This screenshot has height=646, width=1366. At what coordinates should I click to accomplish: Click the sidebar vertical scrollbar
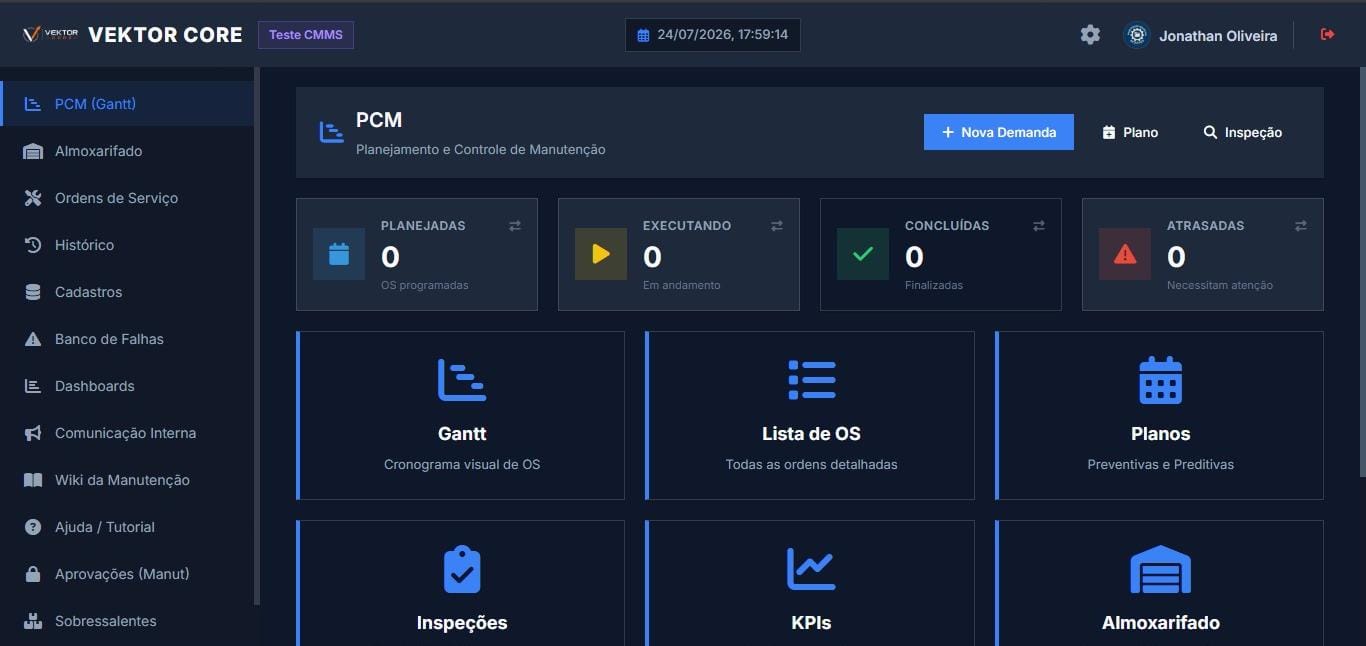[257, 335]
